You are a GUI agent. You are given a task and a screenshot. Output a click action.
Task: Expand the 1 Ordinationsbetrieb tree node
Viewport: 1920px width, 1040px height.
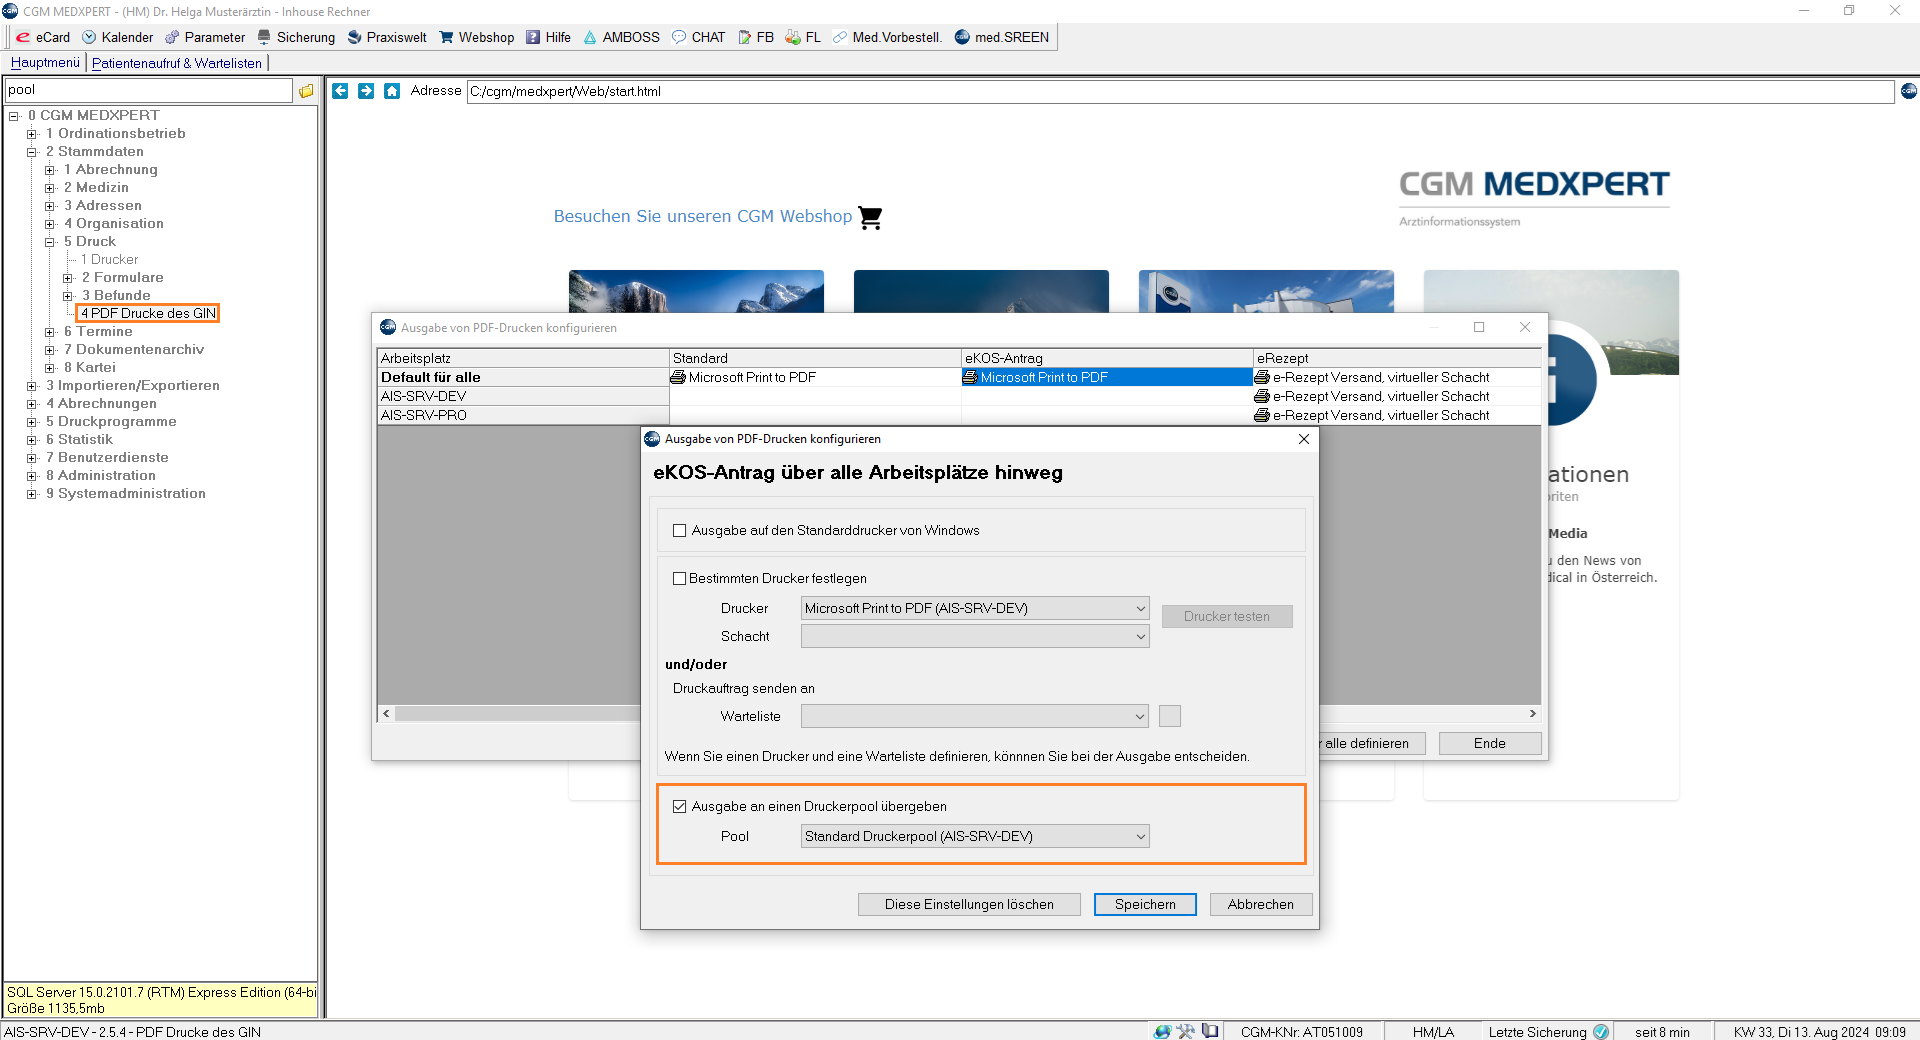(32, 134)
